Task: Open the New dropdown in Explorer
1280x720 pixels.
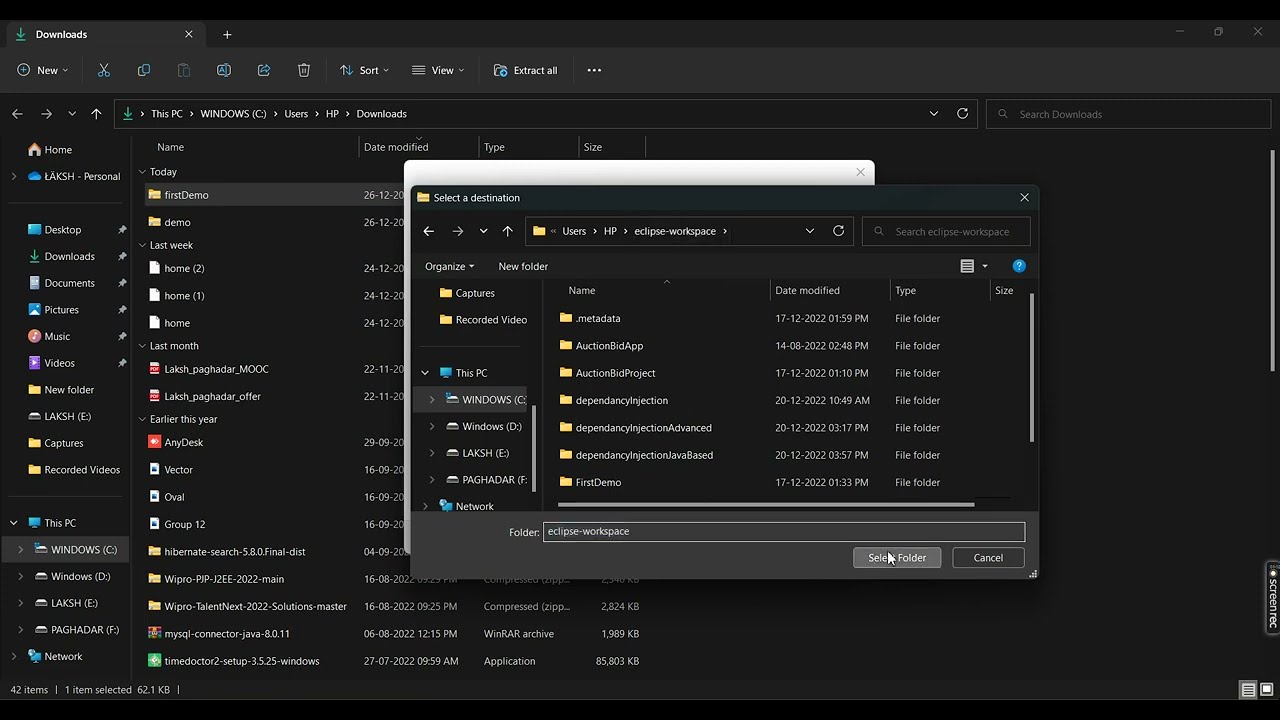Action: tap(43, 70)
